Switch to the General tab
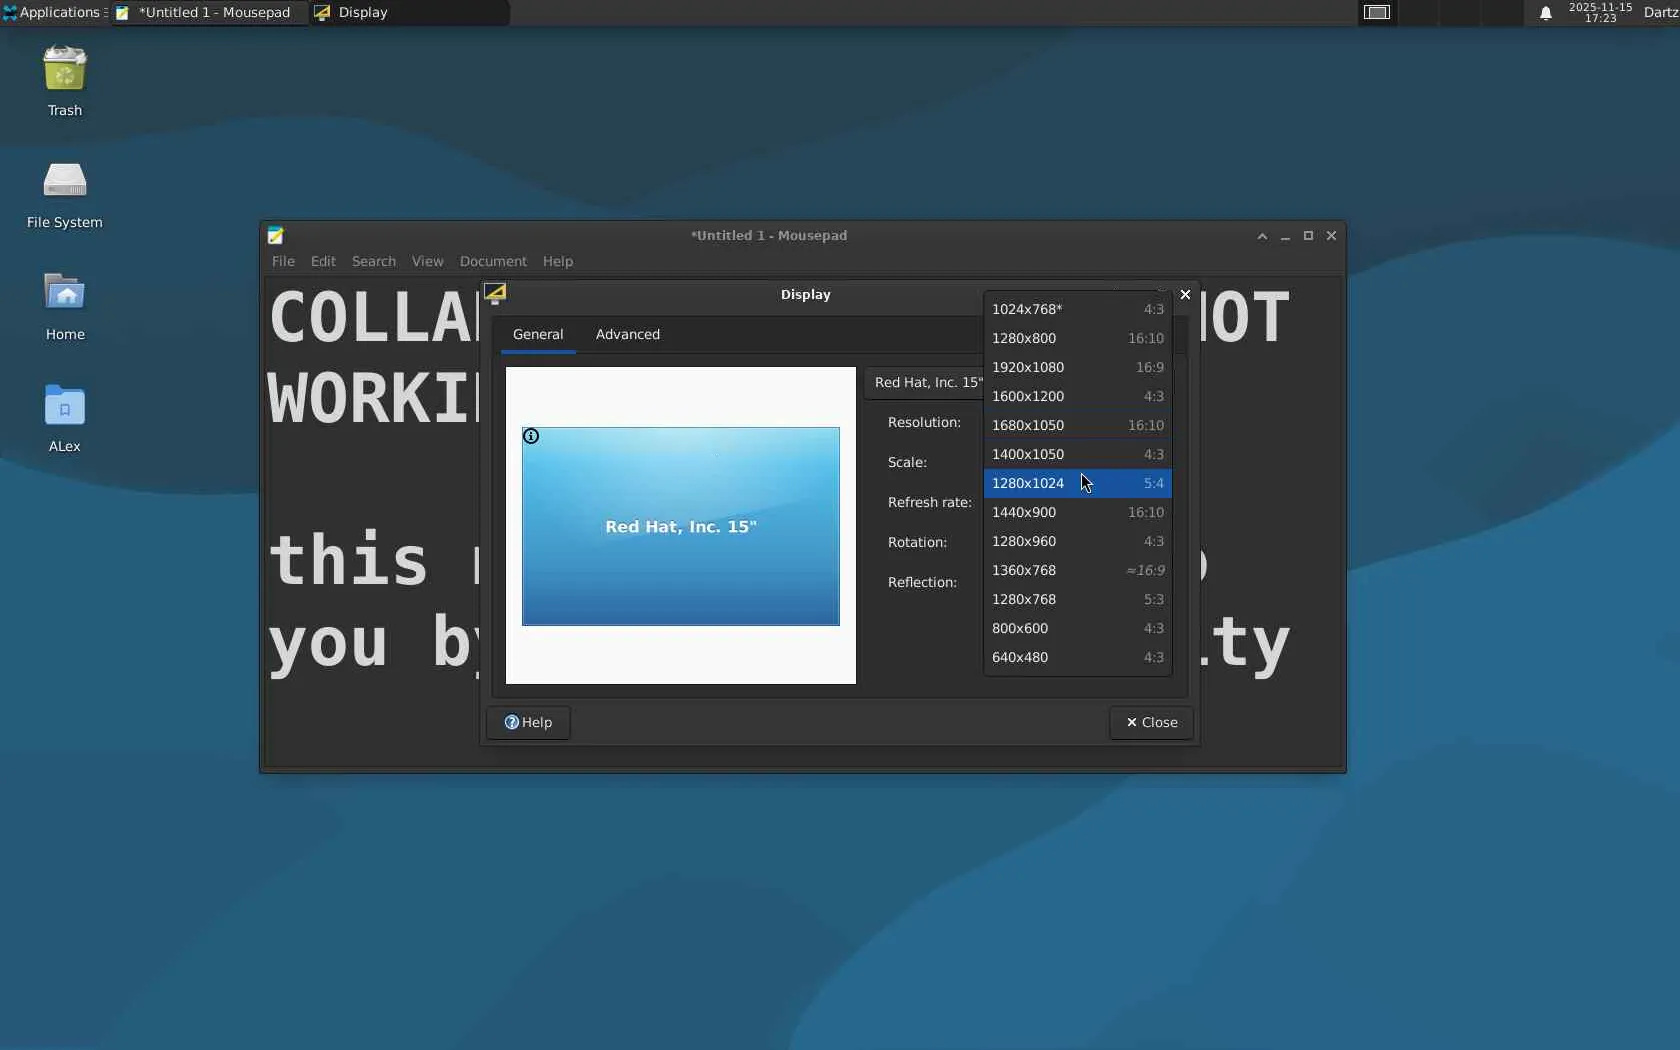Viewport: 1680px width, 1050px height. (x=538, y=334)
